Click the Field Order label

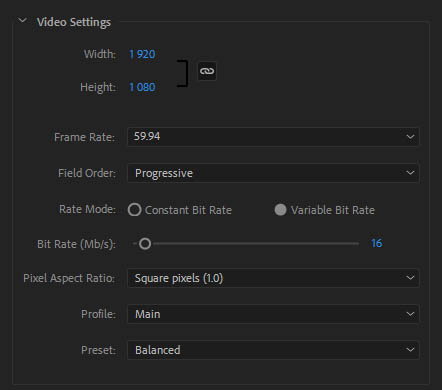tap(87, 173)
